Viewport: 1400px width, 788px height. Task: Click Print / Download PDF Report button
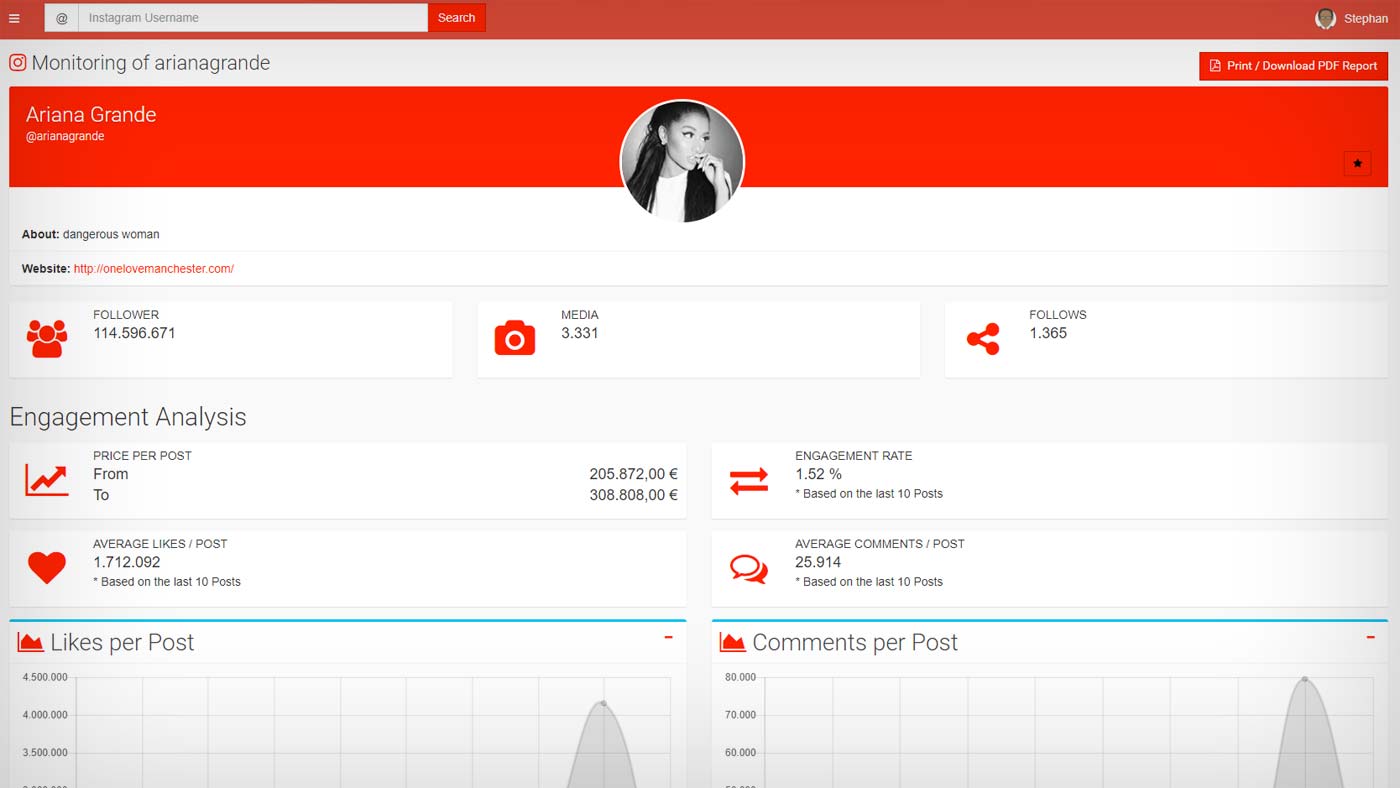1293,66
